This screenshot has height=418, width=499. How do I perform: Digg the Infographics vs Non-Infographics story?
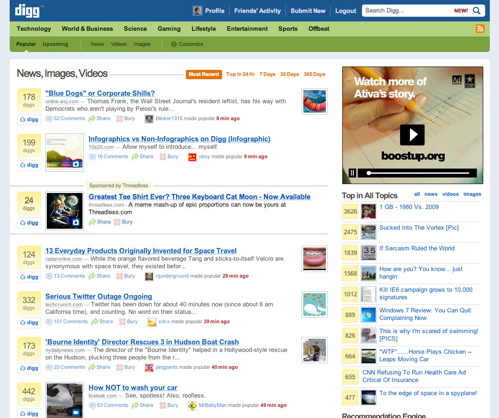tap(29, 165)
